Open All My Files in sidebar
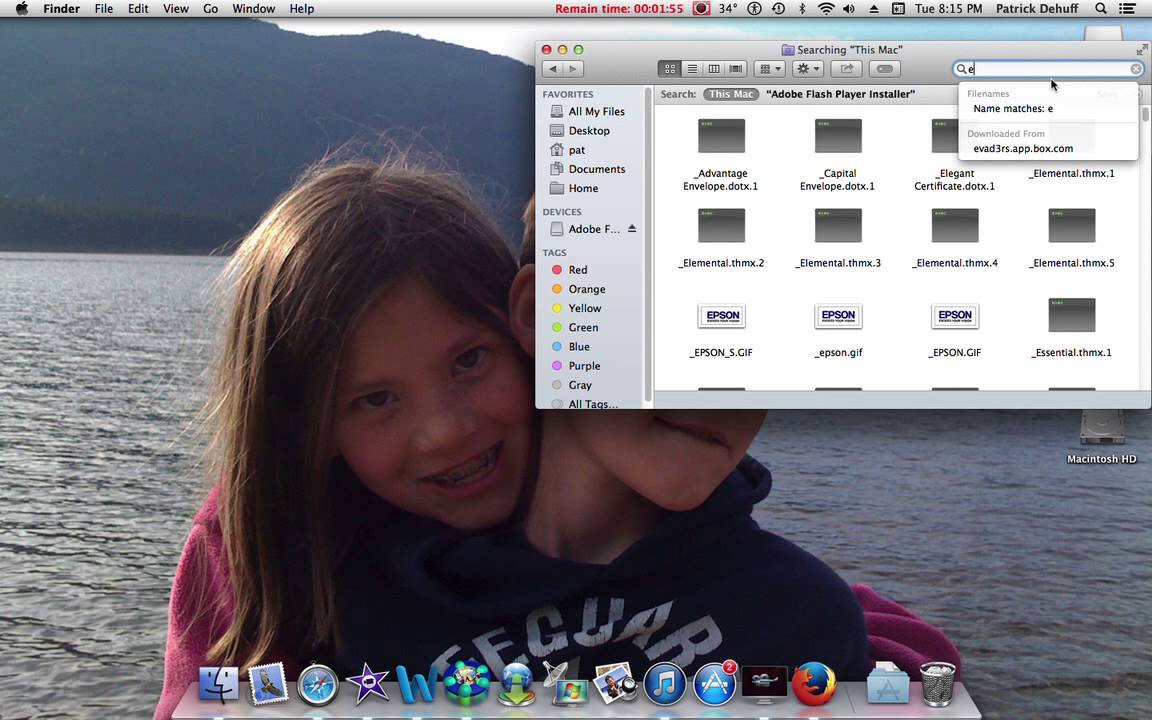This screenshot has width=1152, height=720. (597, 112)
